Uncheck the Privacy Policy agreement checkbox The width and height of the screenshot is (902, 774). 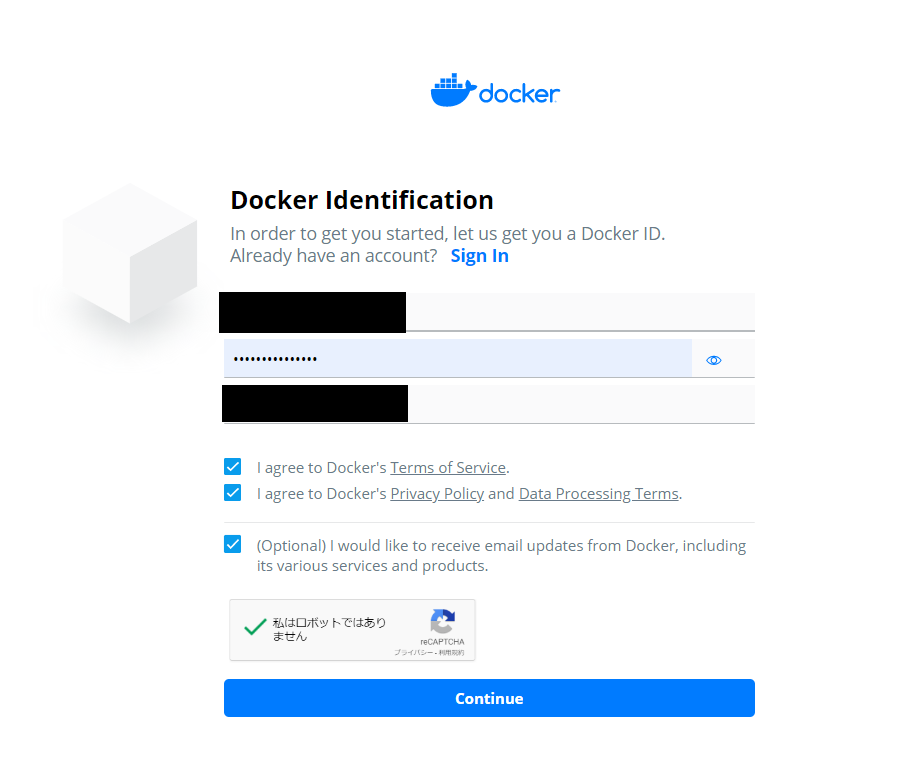click(232, 493)
